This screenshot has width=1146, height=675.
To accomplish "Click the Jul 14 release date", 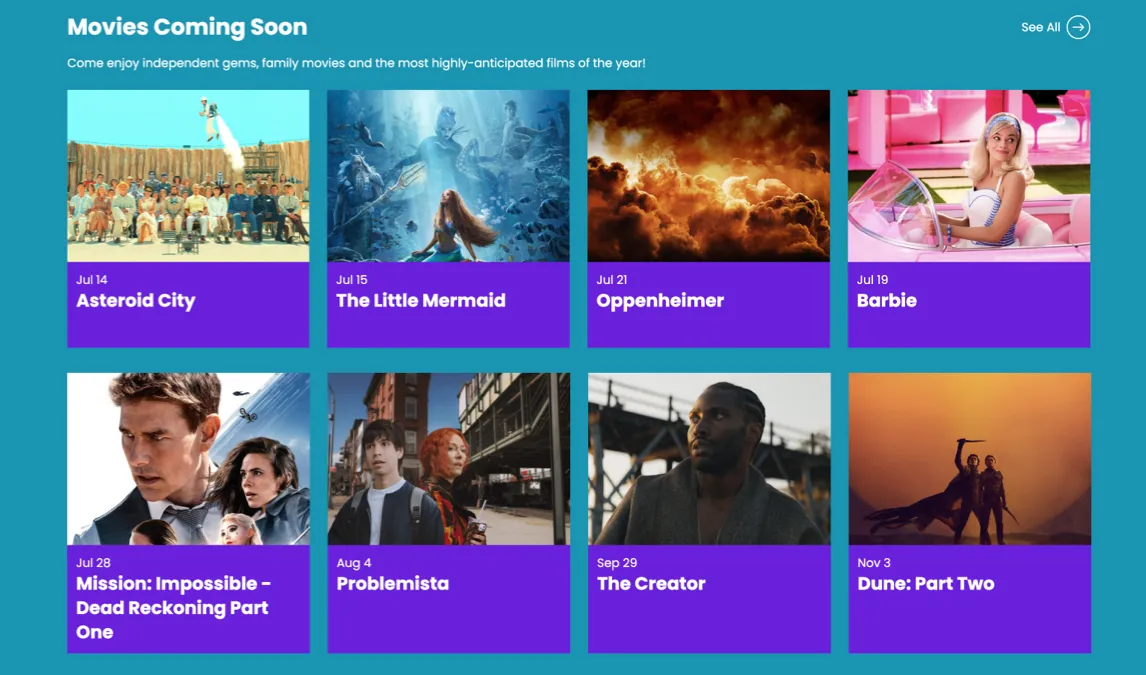I will click(x=91, y=280).
